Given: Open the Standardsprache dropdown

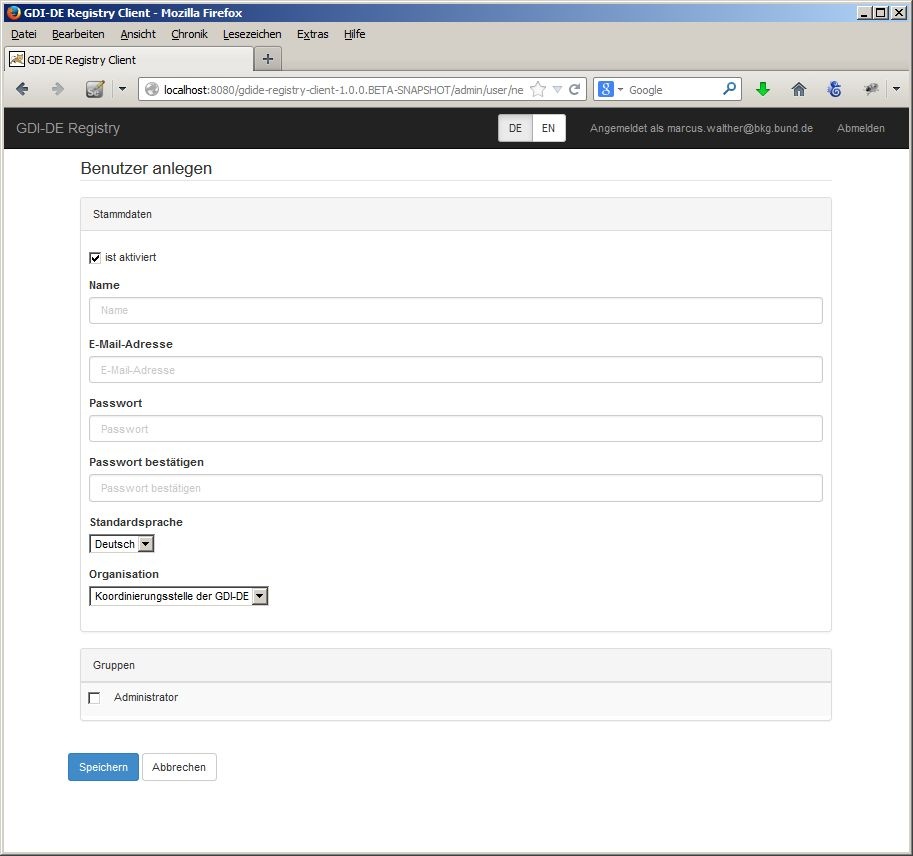Looking at the screenshot, I should 122,544.
